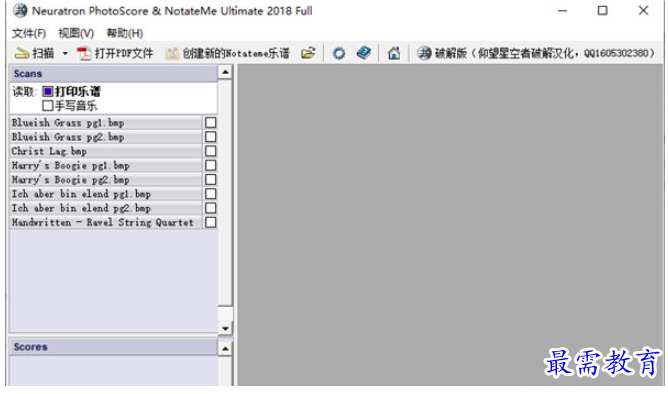Click the Scans panel scroll down arrow
668x394 pixels.
pos(225,328)
